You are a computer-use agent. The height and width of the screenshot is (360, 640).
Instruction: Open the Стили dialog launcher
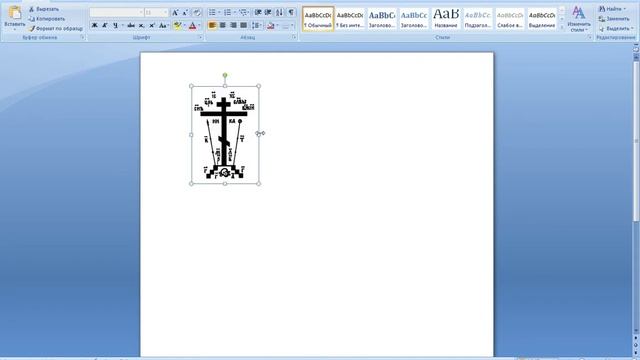[589, 38]
